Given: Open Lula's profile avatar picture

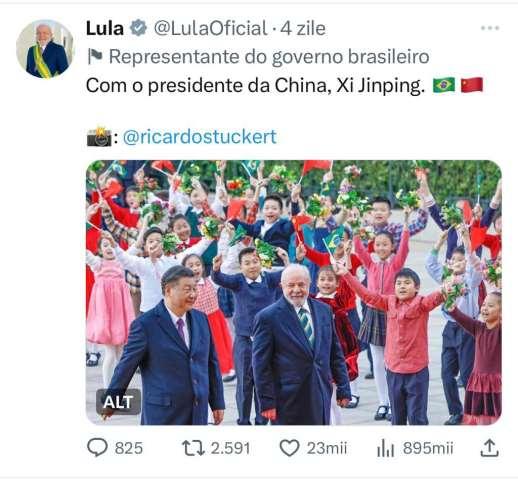Looking at the screenshot, I should point(45,49).
